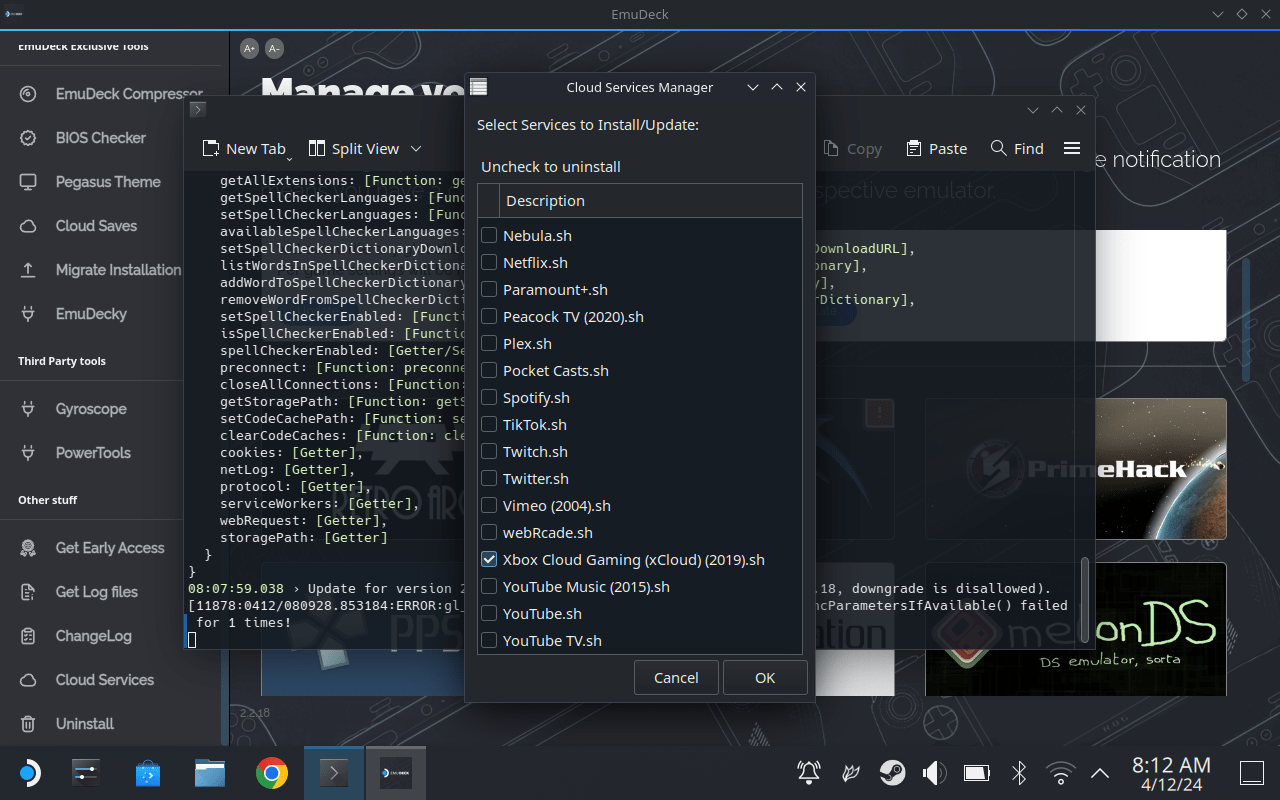Click the terminal hamburger menu icon
The height and width of the screenshot is (800, 1280).
1072,148
